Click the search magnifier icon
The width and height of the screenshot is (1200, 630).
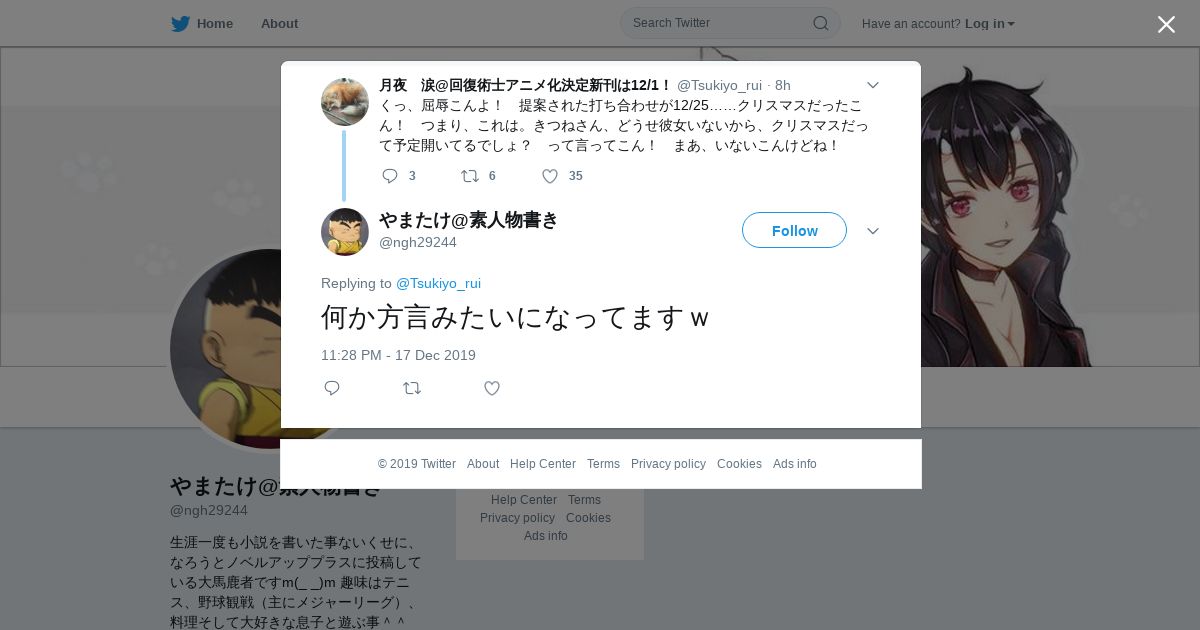tap(820, 23)
